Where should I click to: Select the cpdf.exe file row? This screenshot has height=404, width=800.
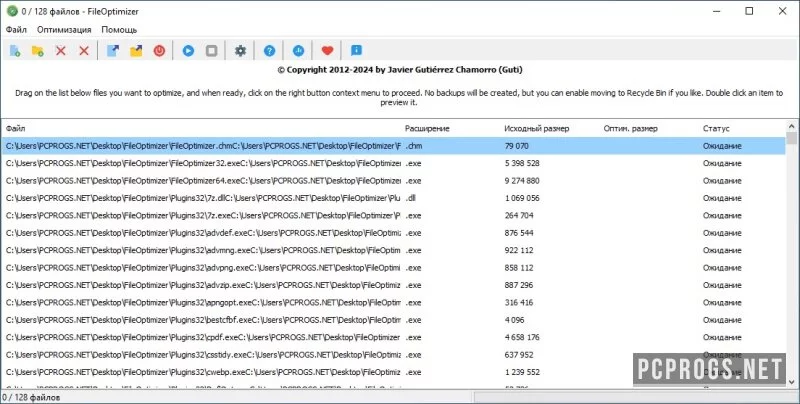[x=393, y=337]
